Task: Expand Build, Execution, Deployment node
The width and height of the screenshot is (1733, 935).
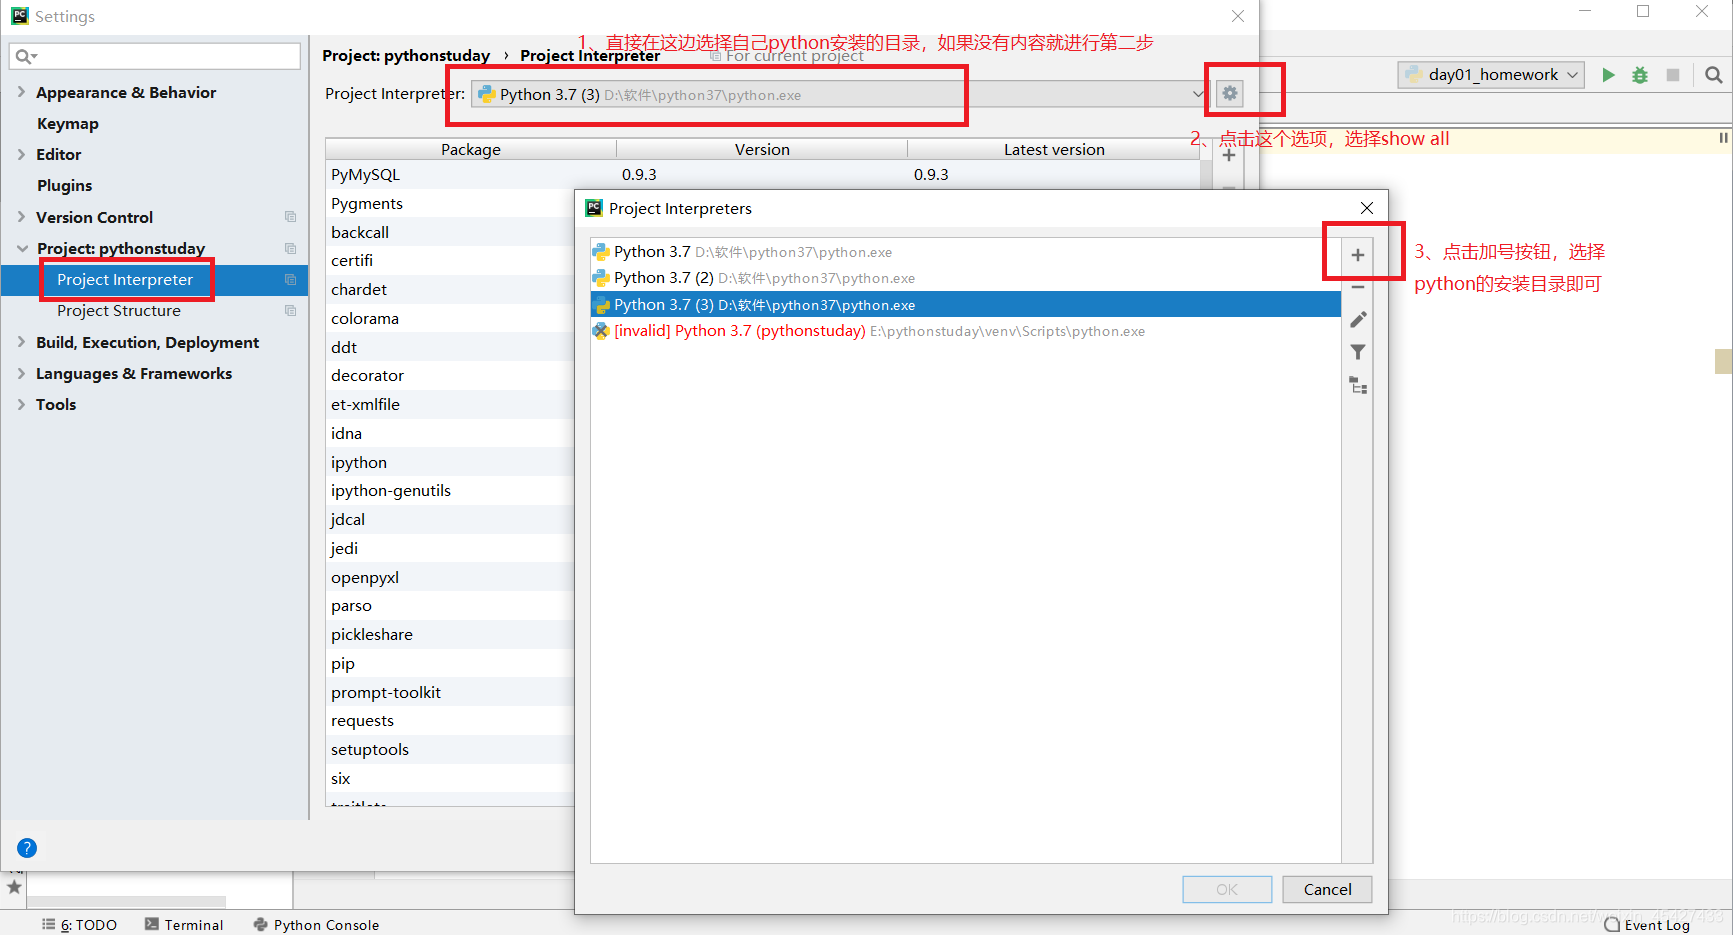Action: (x=21, y=342)
